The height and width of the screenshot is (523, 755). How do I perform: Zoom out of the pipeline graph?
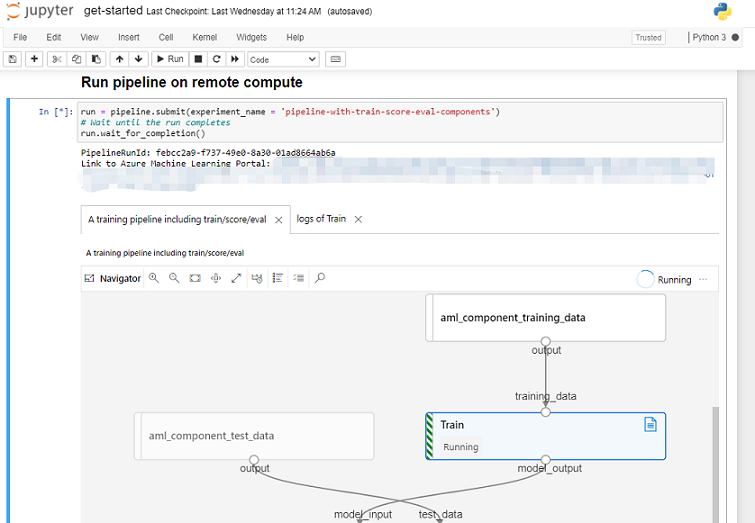[x=174, y=278]
